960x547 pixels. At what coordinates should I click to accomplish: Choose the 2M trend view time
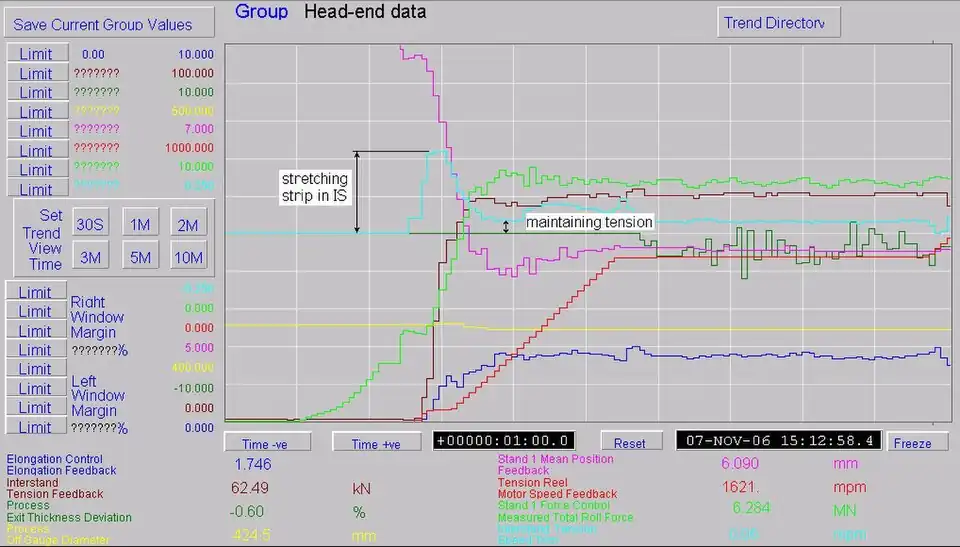188,224
